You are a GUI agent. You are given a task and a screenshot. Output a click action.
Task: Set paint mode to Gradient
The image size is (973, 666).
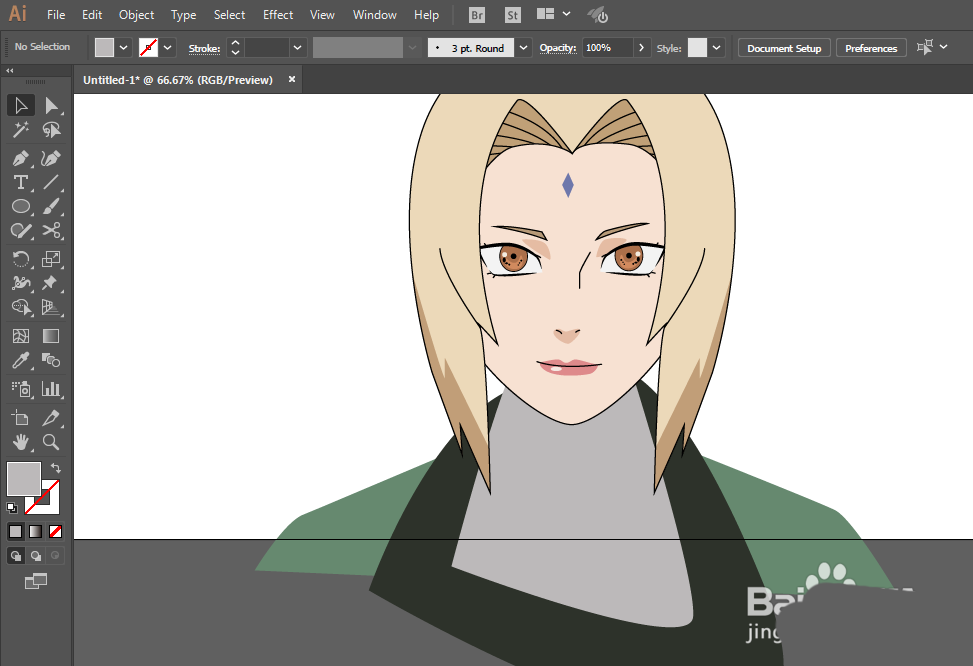(35, 532)
